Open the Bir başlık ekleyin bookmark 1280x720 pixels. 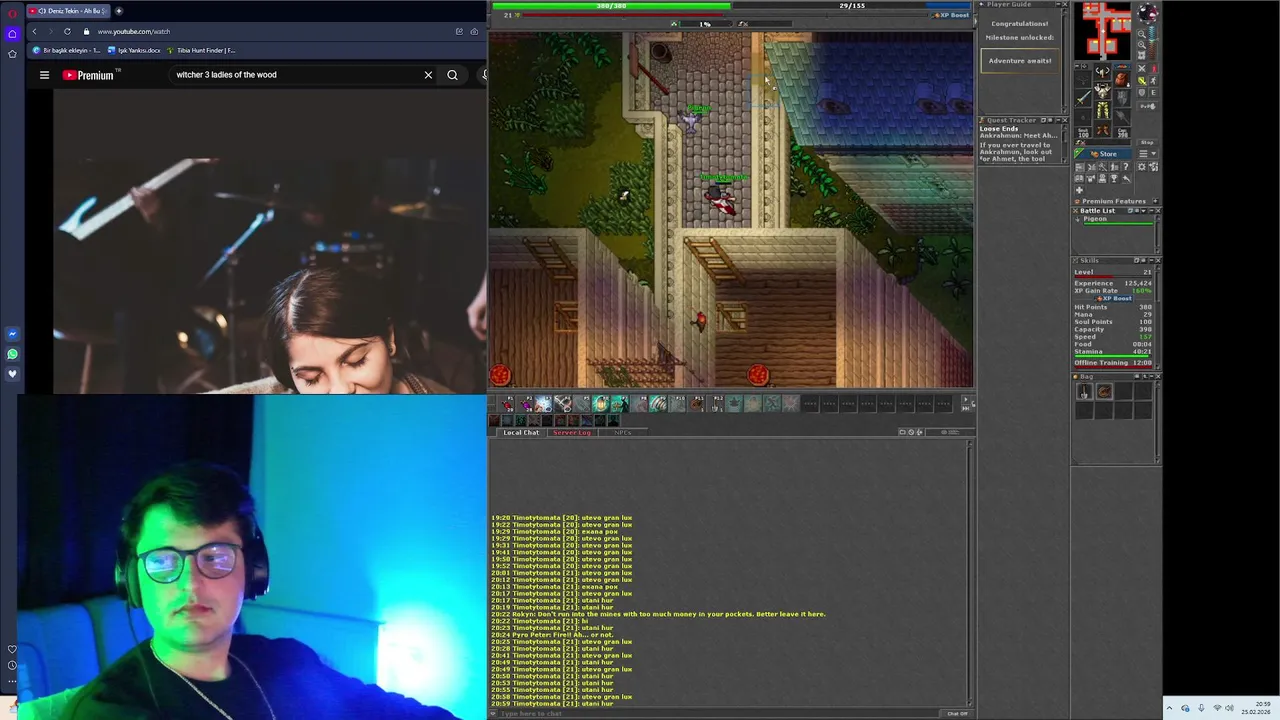click(66, 50)
